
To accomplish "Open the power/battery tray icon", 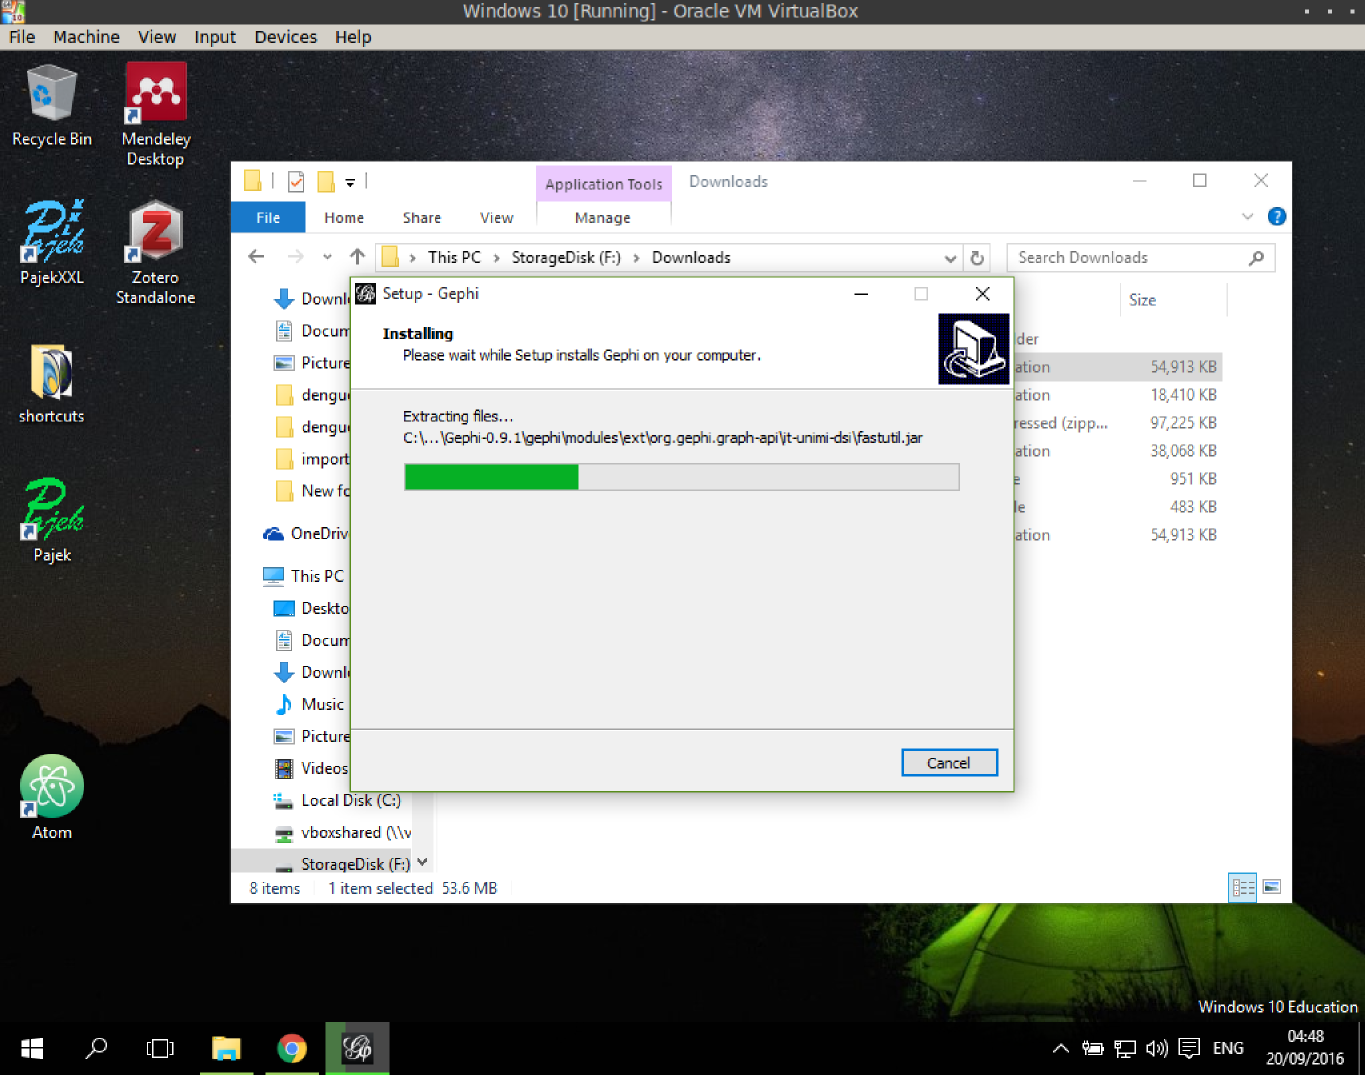I will [x=1093, y=1048].
